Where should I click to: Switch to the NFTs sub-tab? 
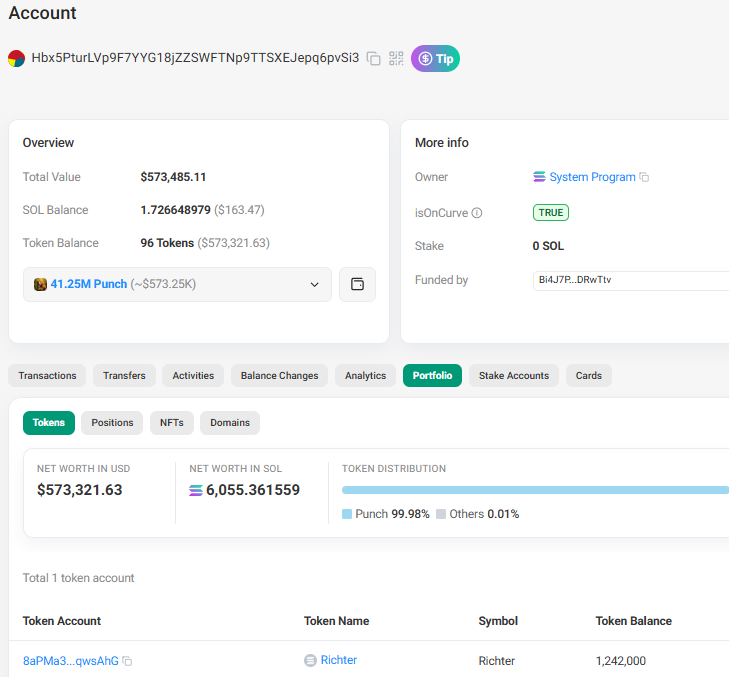[172, 423]
